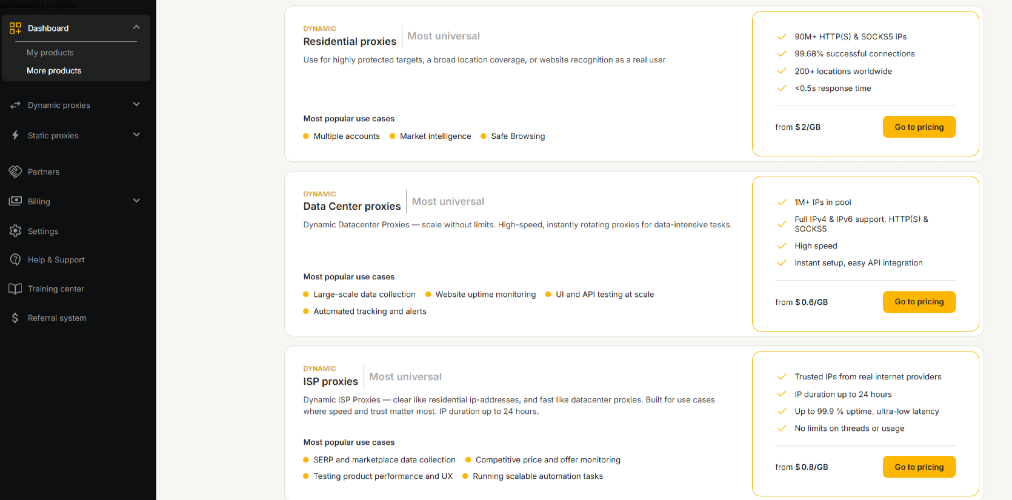Click the Referral system dollar icon
This screenshot has width=1012, height=500.
pyautogui.click(x=15, y=318)
